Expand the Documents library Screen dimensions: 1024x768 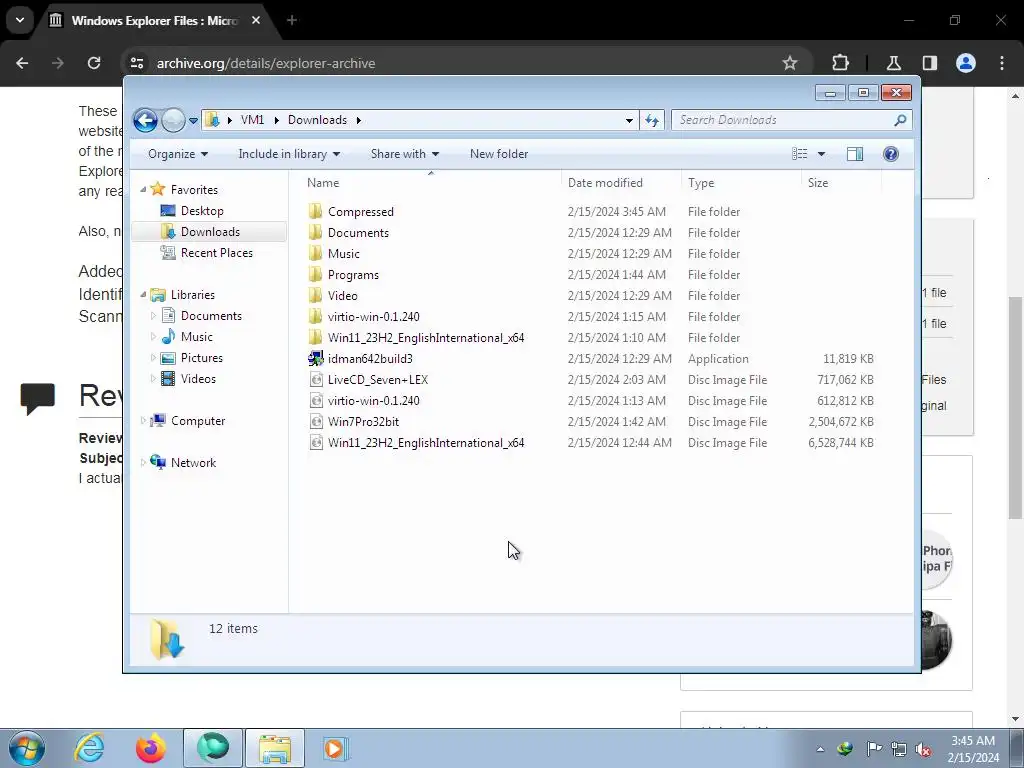click(x=153, y=316)
